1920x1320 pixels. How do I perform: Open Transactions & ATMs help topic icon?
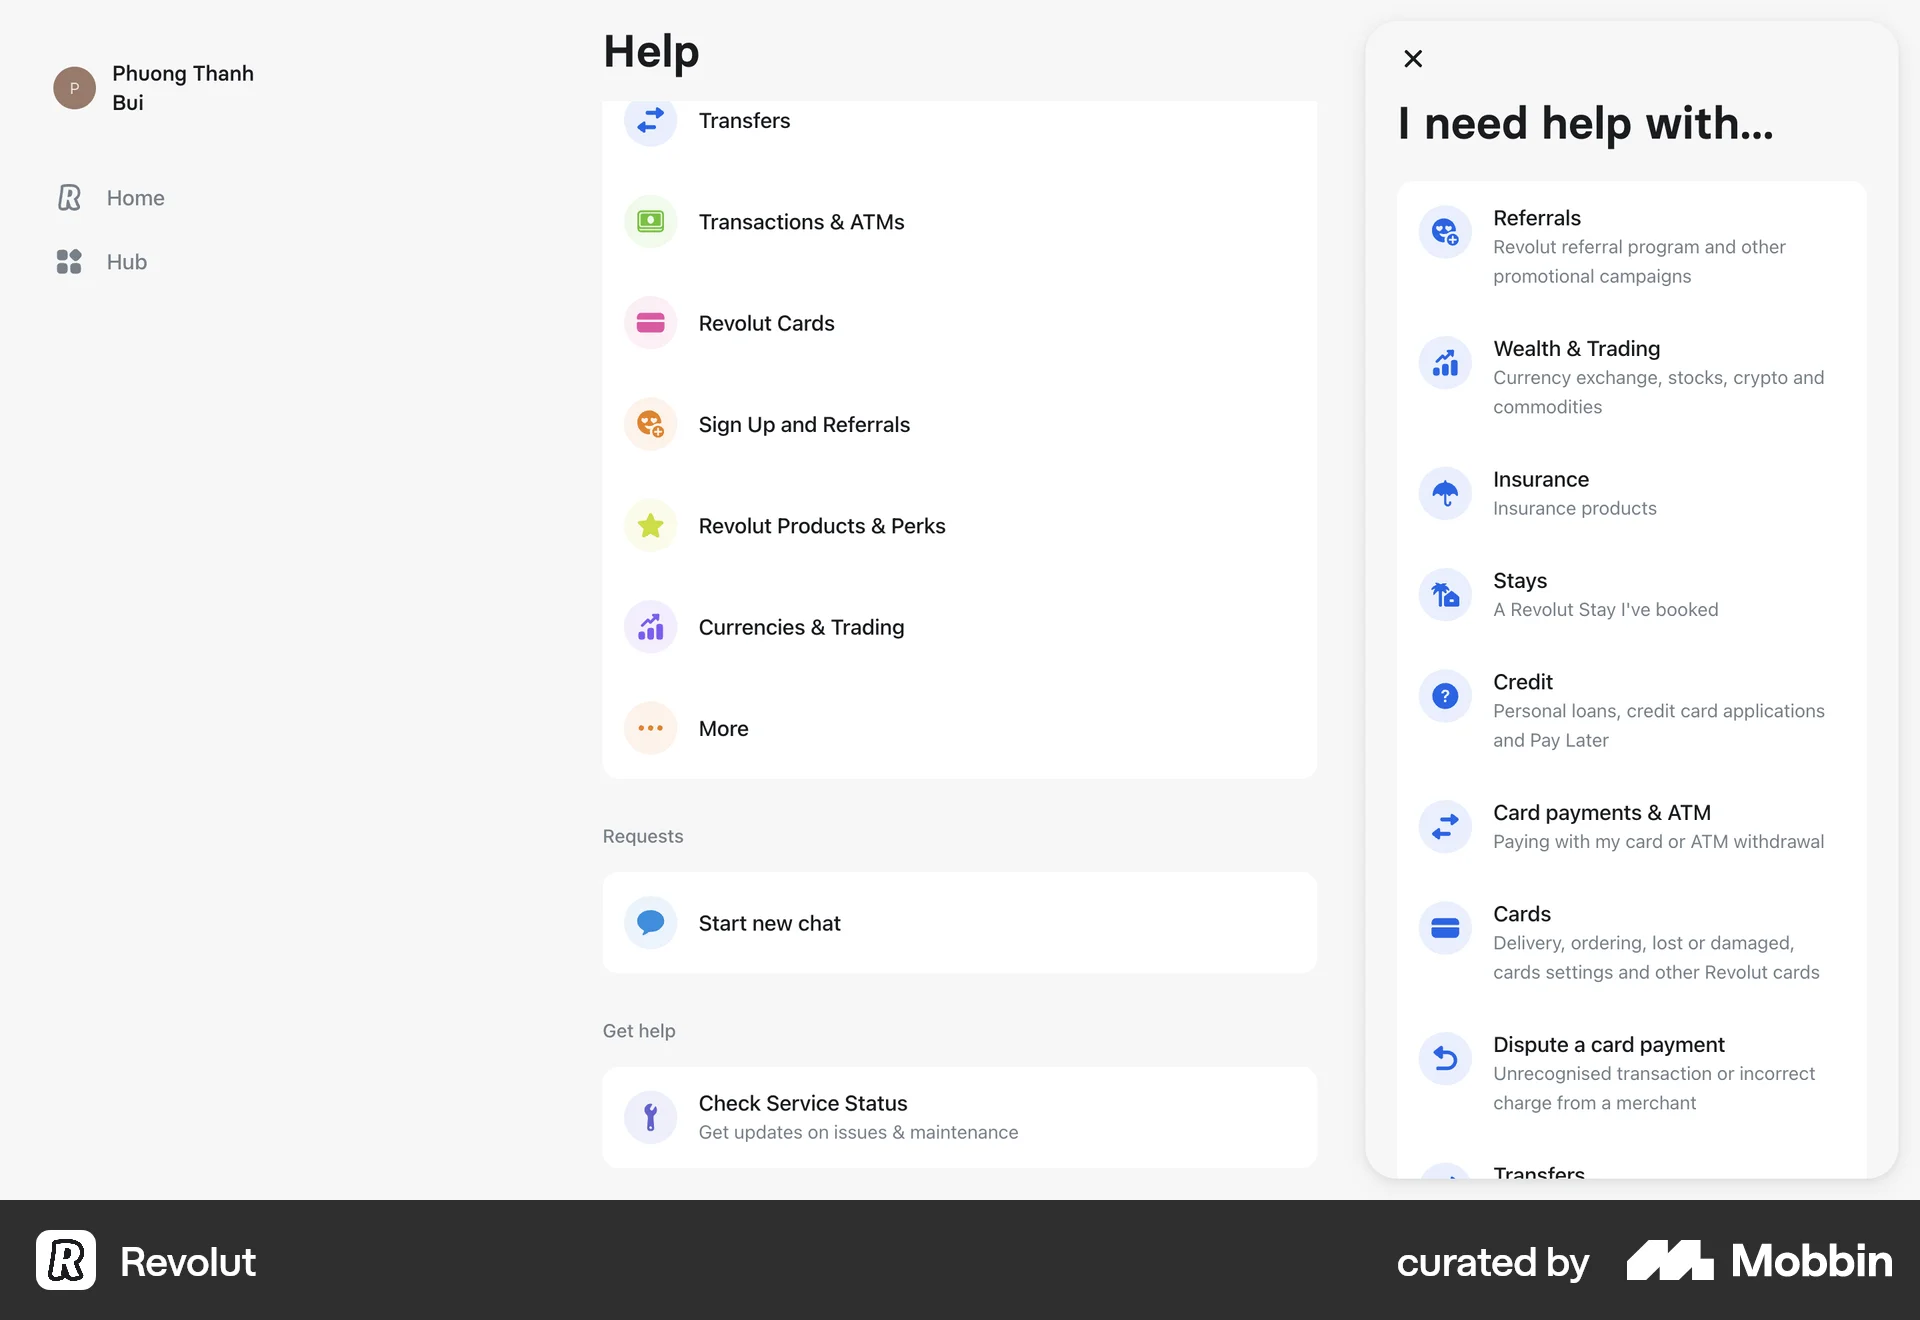[x=650, y=221]
